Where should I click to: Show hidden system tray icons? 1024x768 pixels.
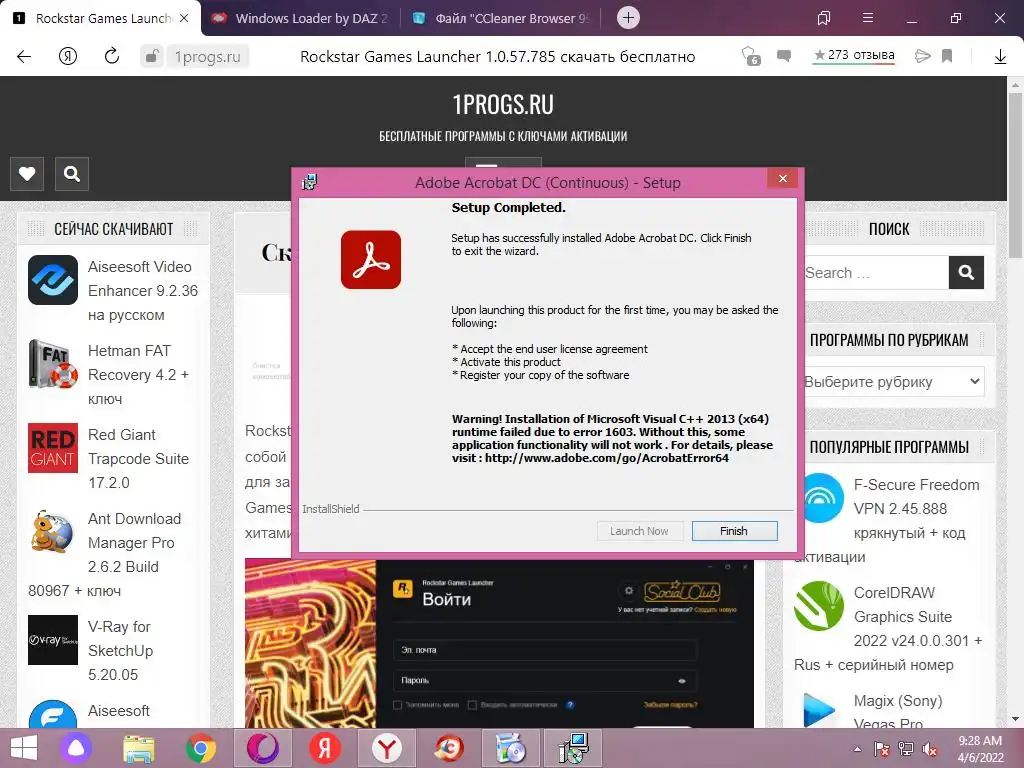coord(857,749)
